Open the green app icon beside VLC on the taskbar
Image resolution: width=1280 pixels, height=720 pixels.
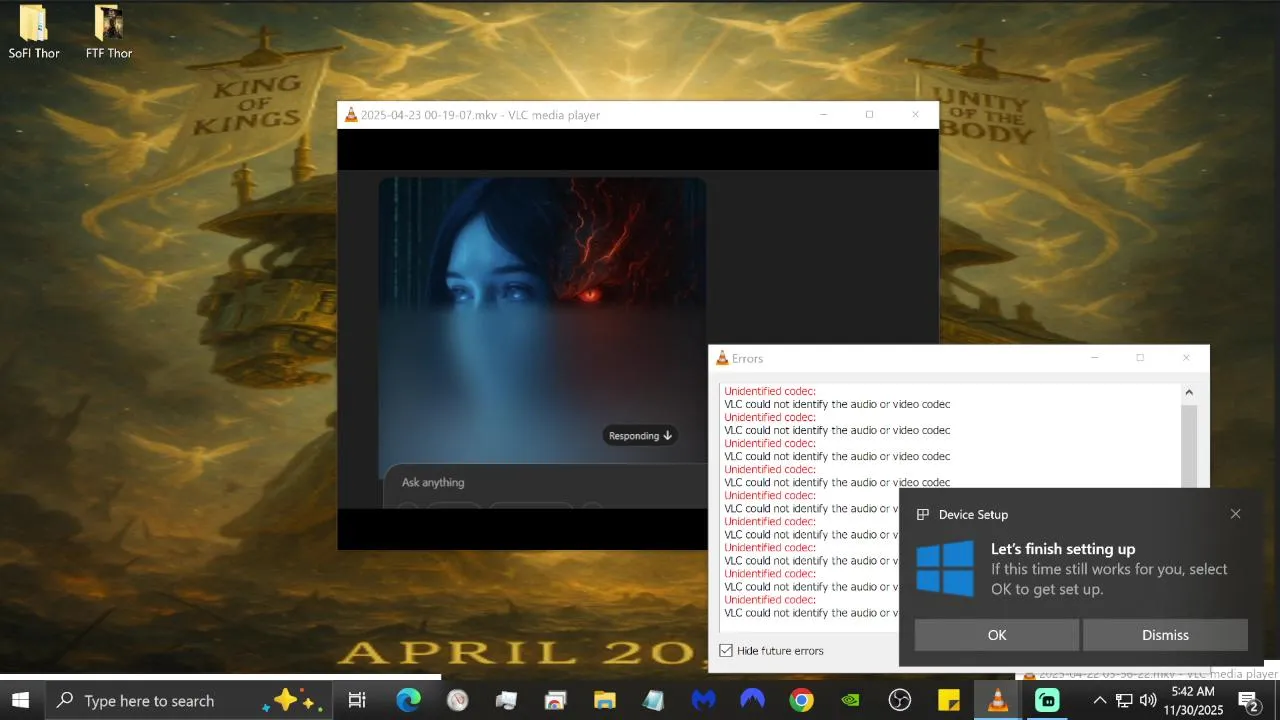(x=1047, y=701)
